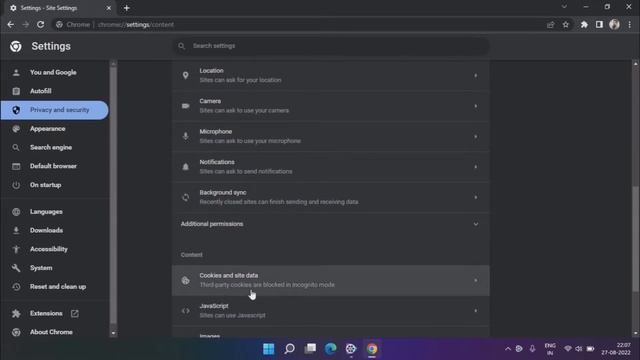Open the Extensions puzzle icon
Screen dimensions: 640x360
click(584, 24)
